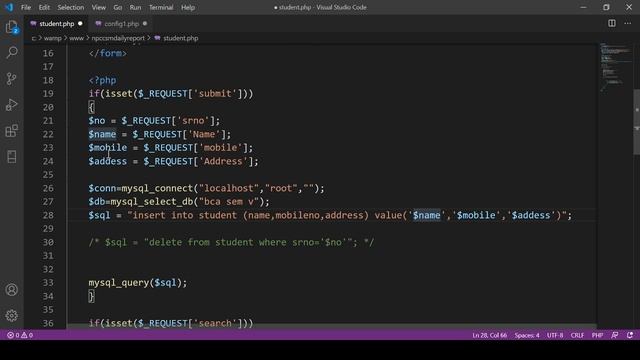Open the Help menu

click(188, 7)
